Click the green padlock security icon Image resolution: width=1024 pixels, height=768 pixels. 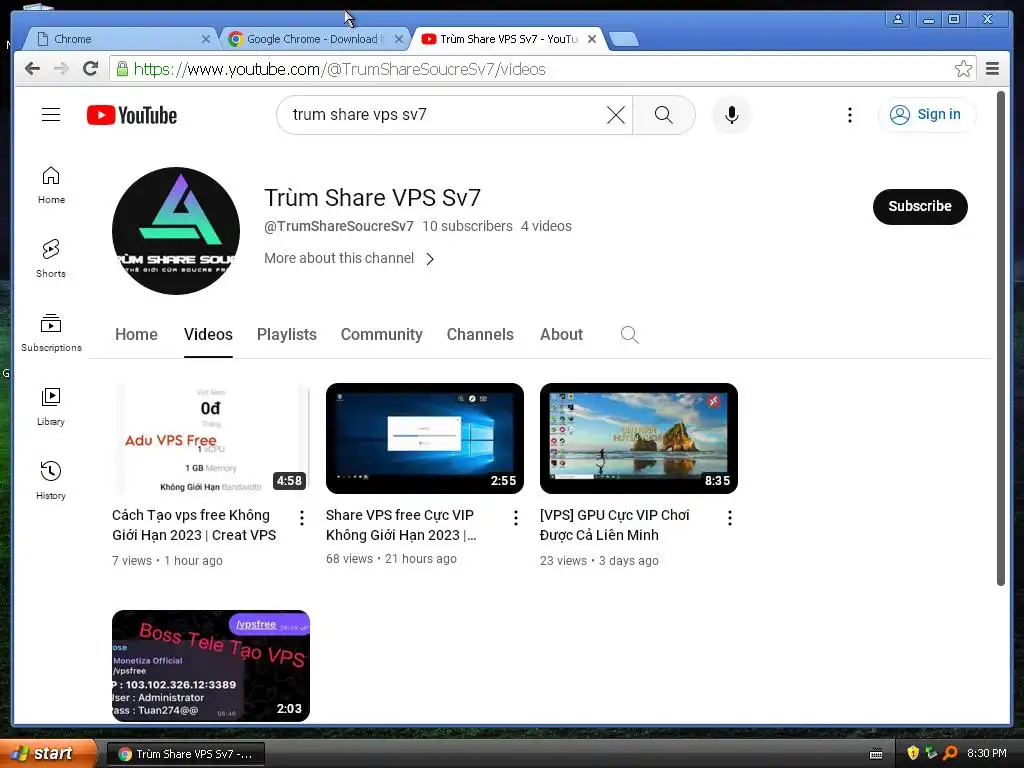[122, 69]
